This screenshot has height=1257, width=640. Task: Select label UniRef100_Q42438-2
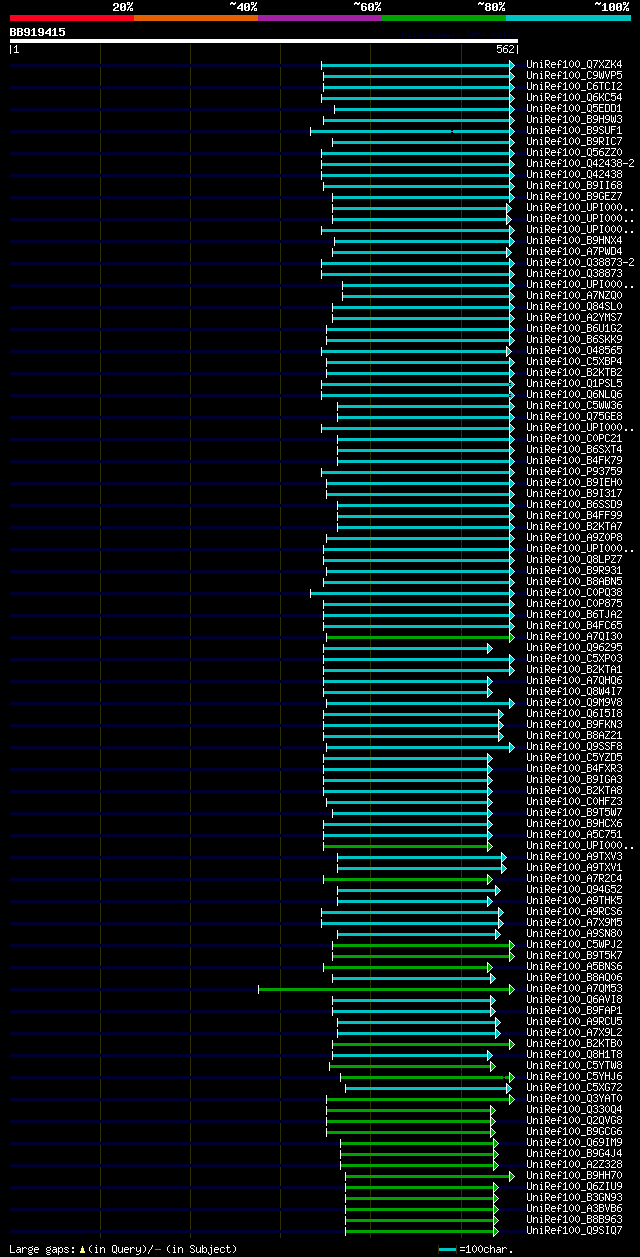point(580,163)
